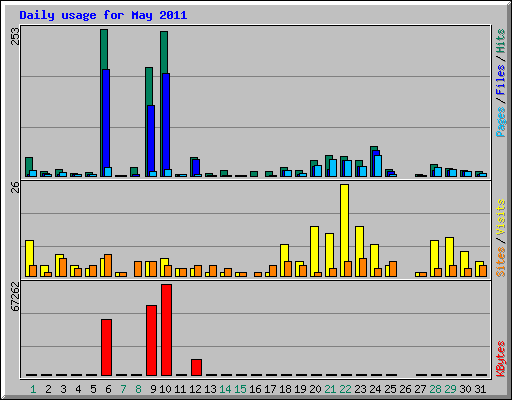Click green weekend day label 21
This screenshot has height=400, width=512.
[x=330, y=389]
